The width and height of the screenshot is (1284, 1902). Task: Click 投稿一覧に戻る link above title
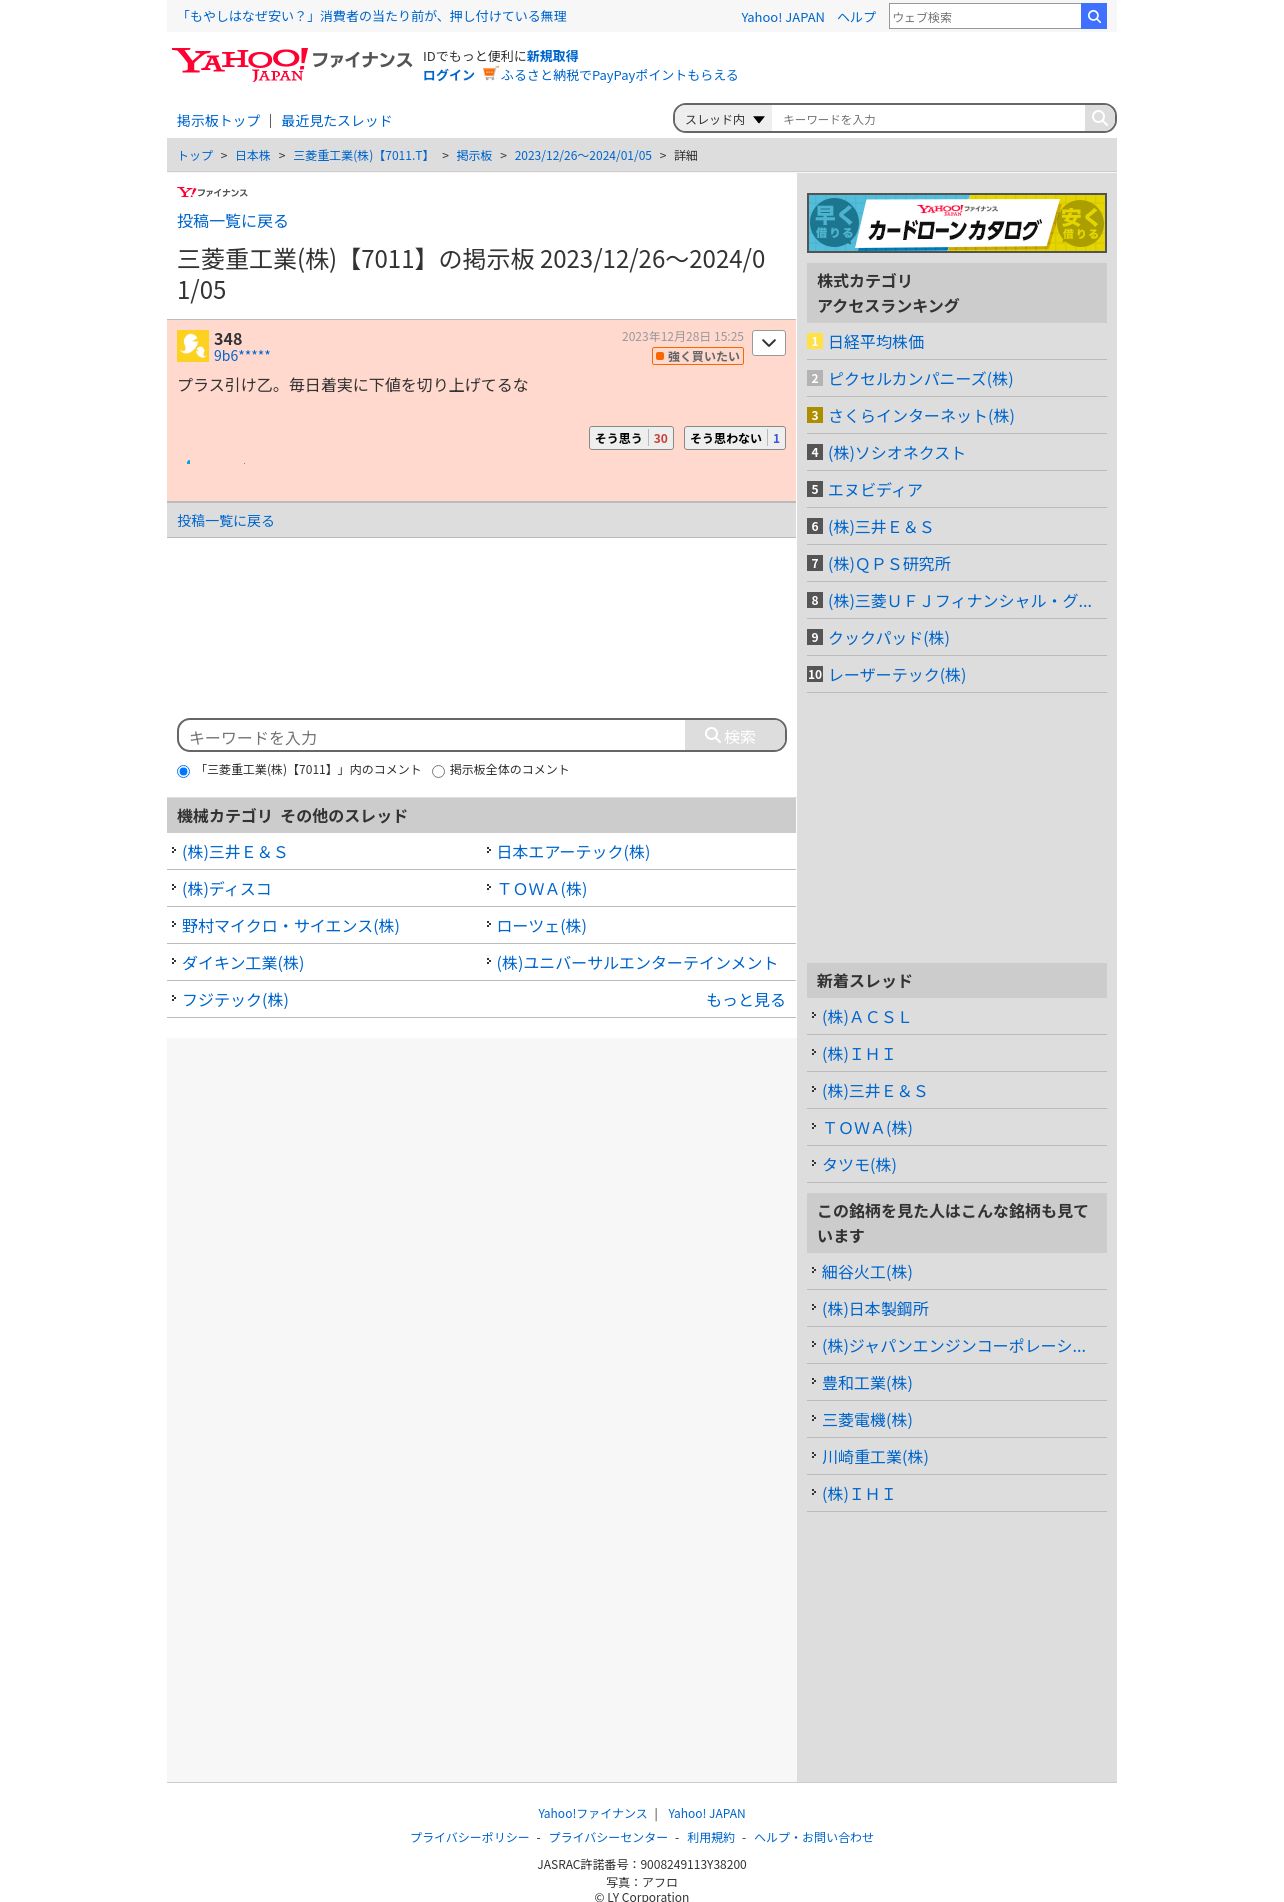pos(232,221)
